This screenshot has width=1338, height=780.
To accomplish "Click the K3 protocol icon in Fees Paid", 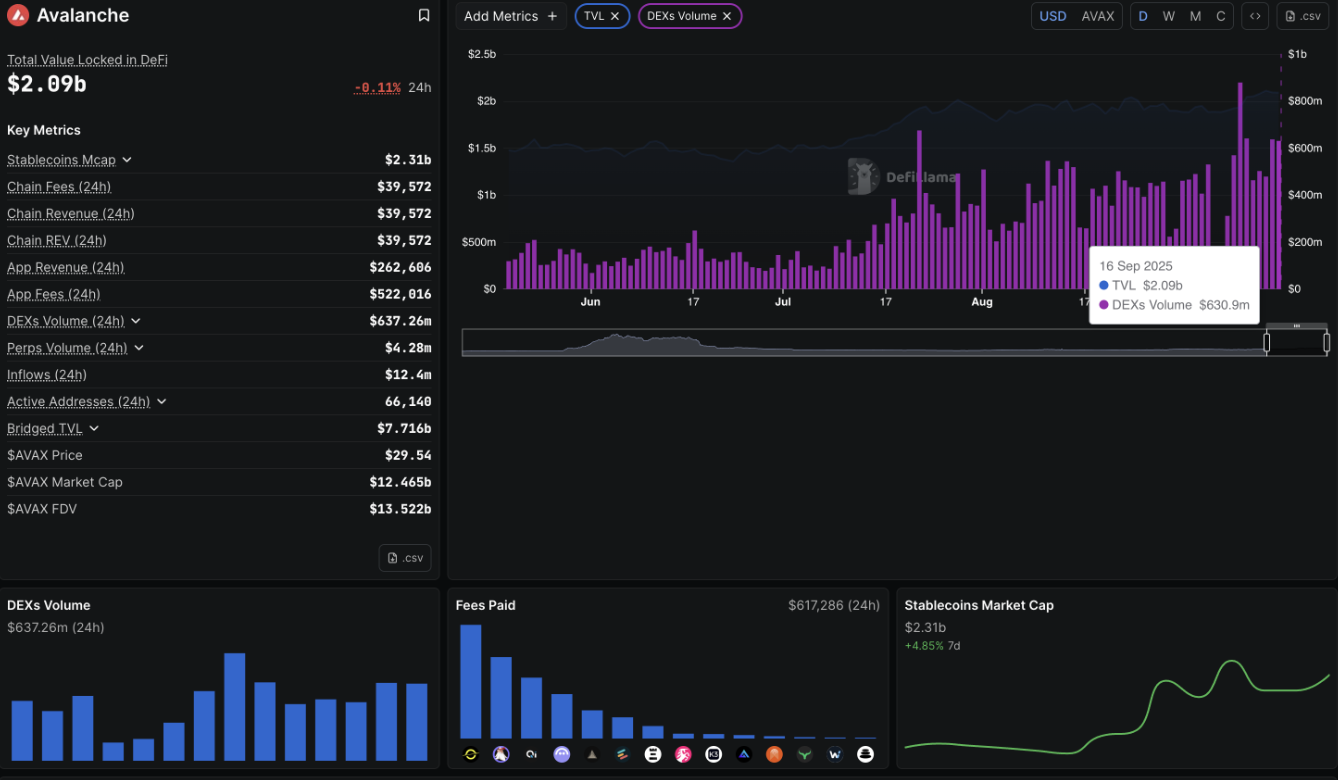I will pyautogui.click(x=713, y=754).
